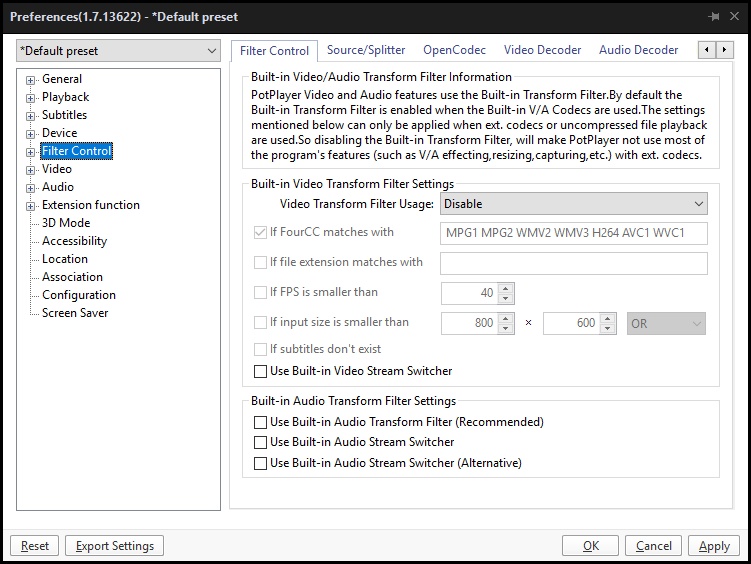Expand the General tree node
Screen dimensions: 751x564
30,80
